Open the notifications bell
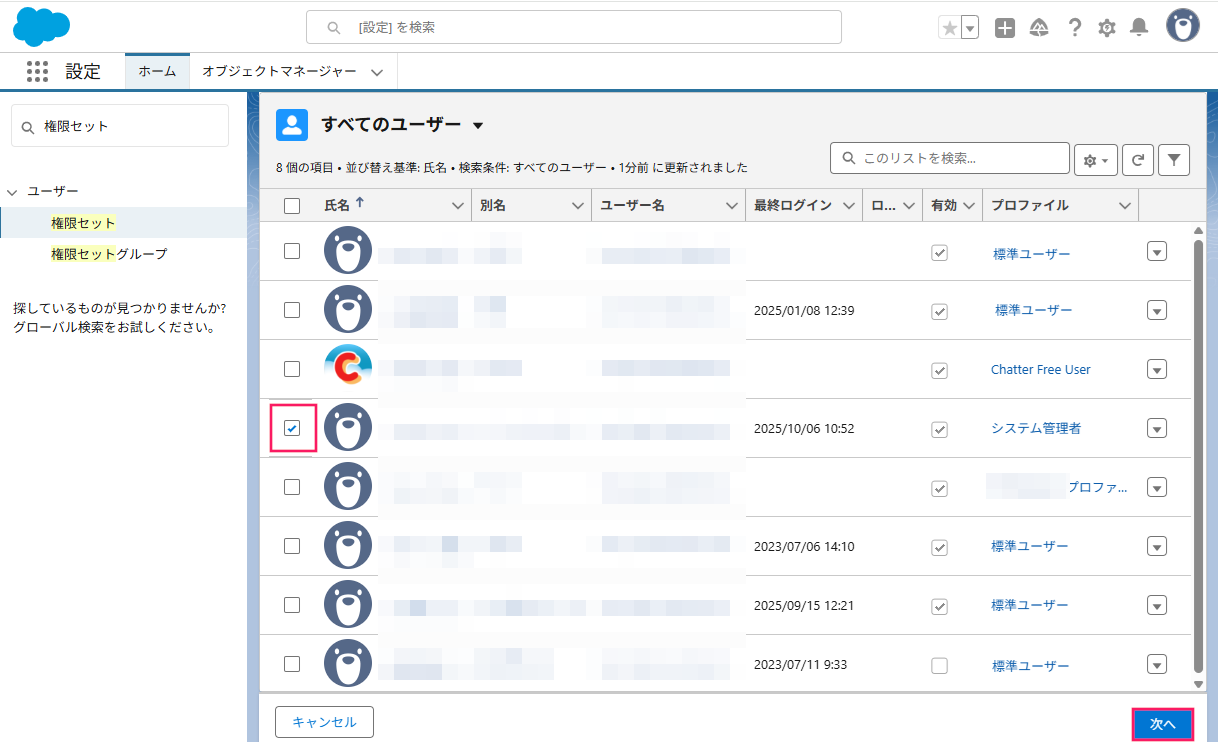Image resolution: width=1218 pixels, height=743 pixels. pyautogui.click(x=1139, y=28)
